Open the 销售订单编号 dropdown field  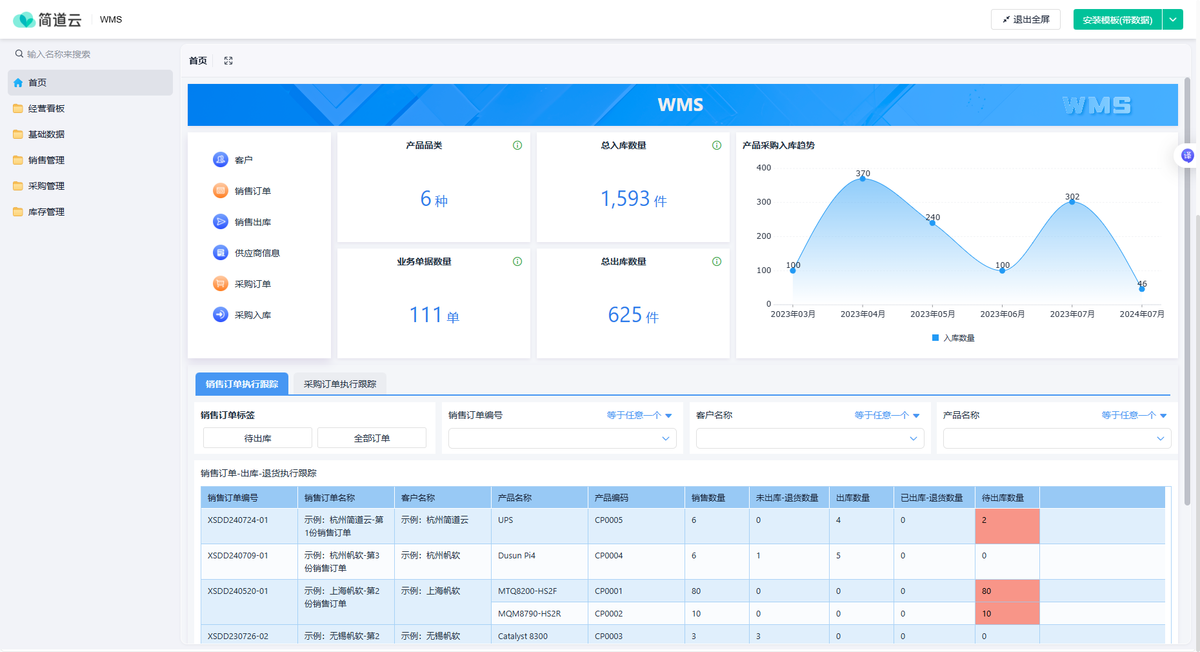click(x=562, y=438)
